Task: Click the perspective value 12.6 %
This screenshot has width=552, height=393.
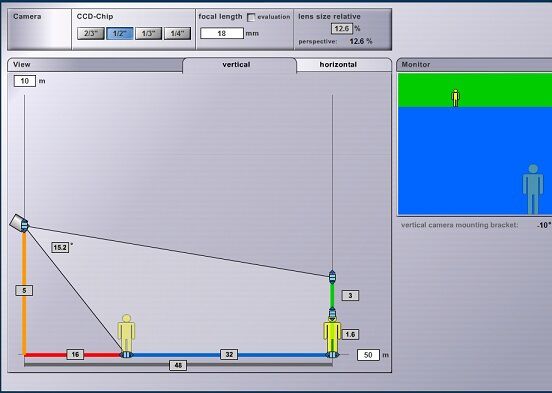Action: pos(361,41)
